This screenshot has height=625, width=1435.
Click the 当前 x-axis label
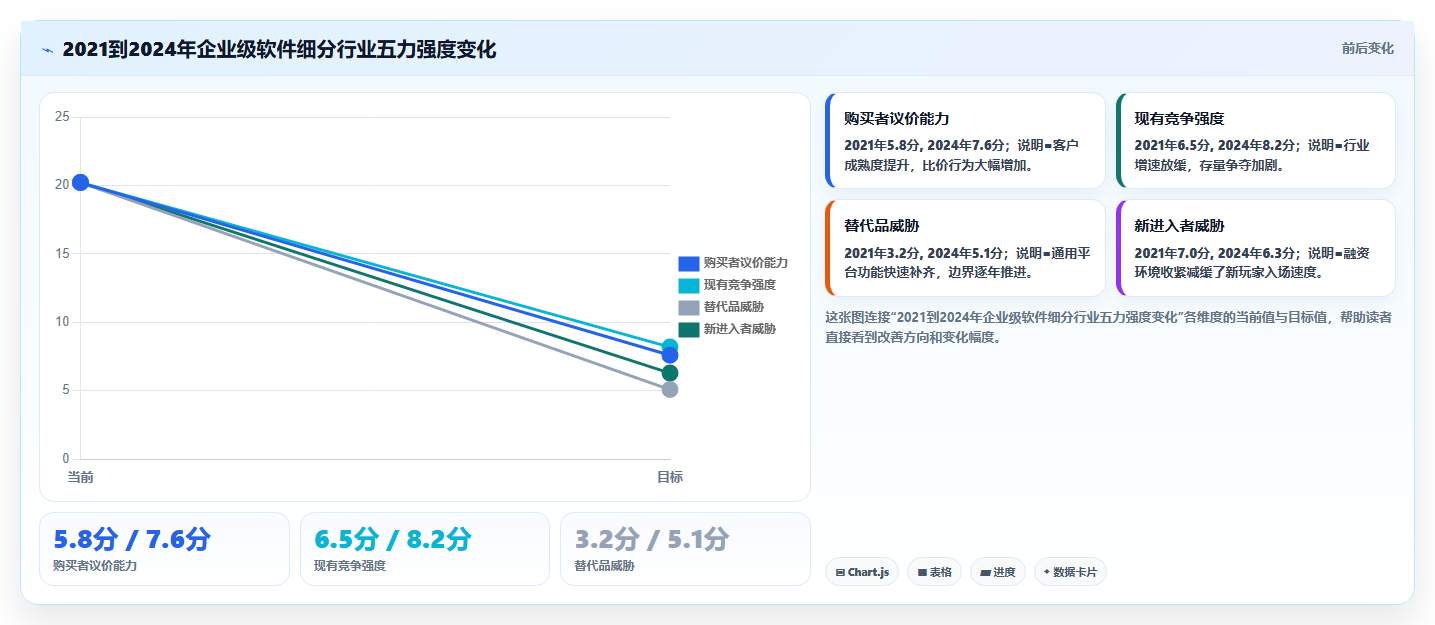pos(81,477)
